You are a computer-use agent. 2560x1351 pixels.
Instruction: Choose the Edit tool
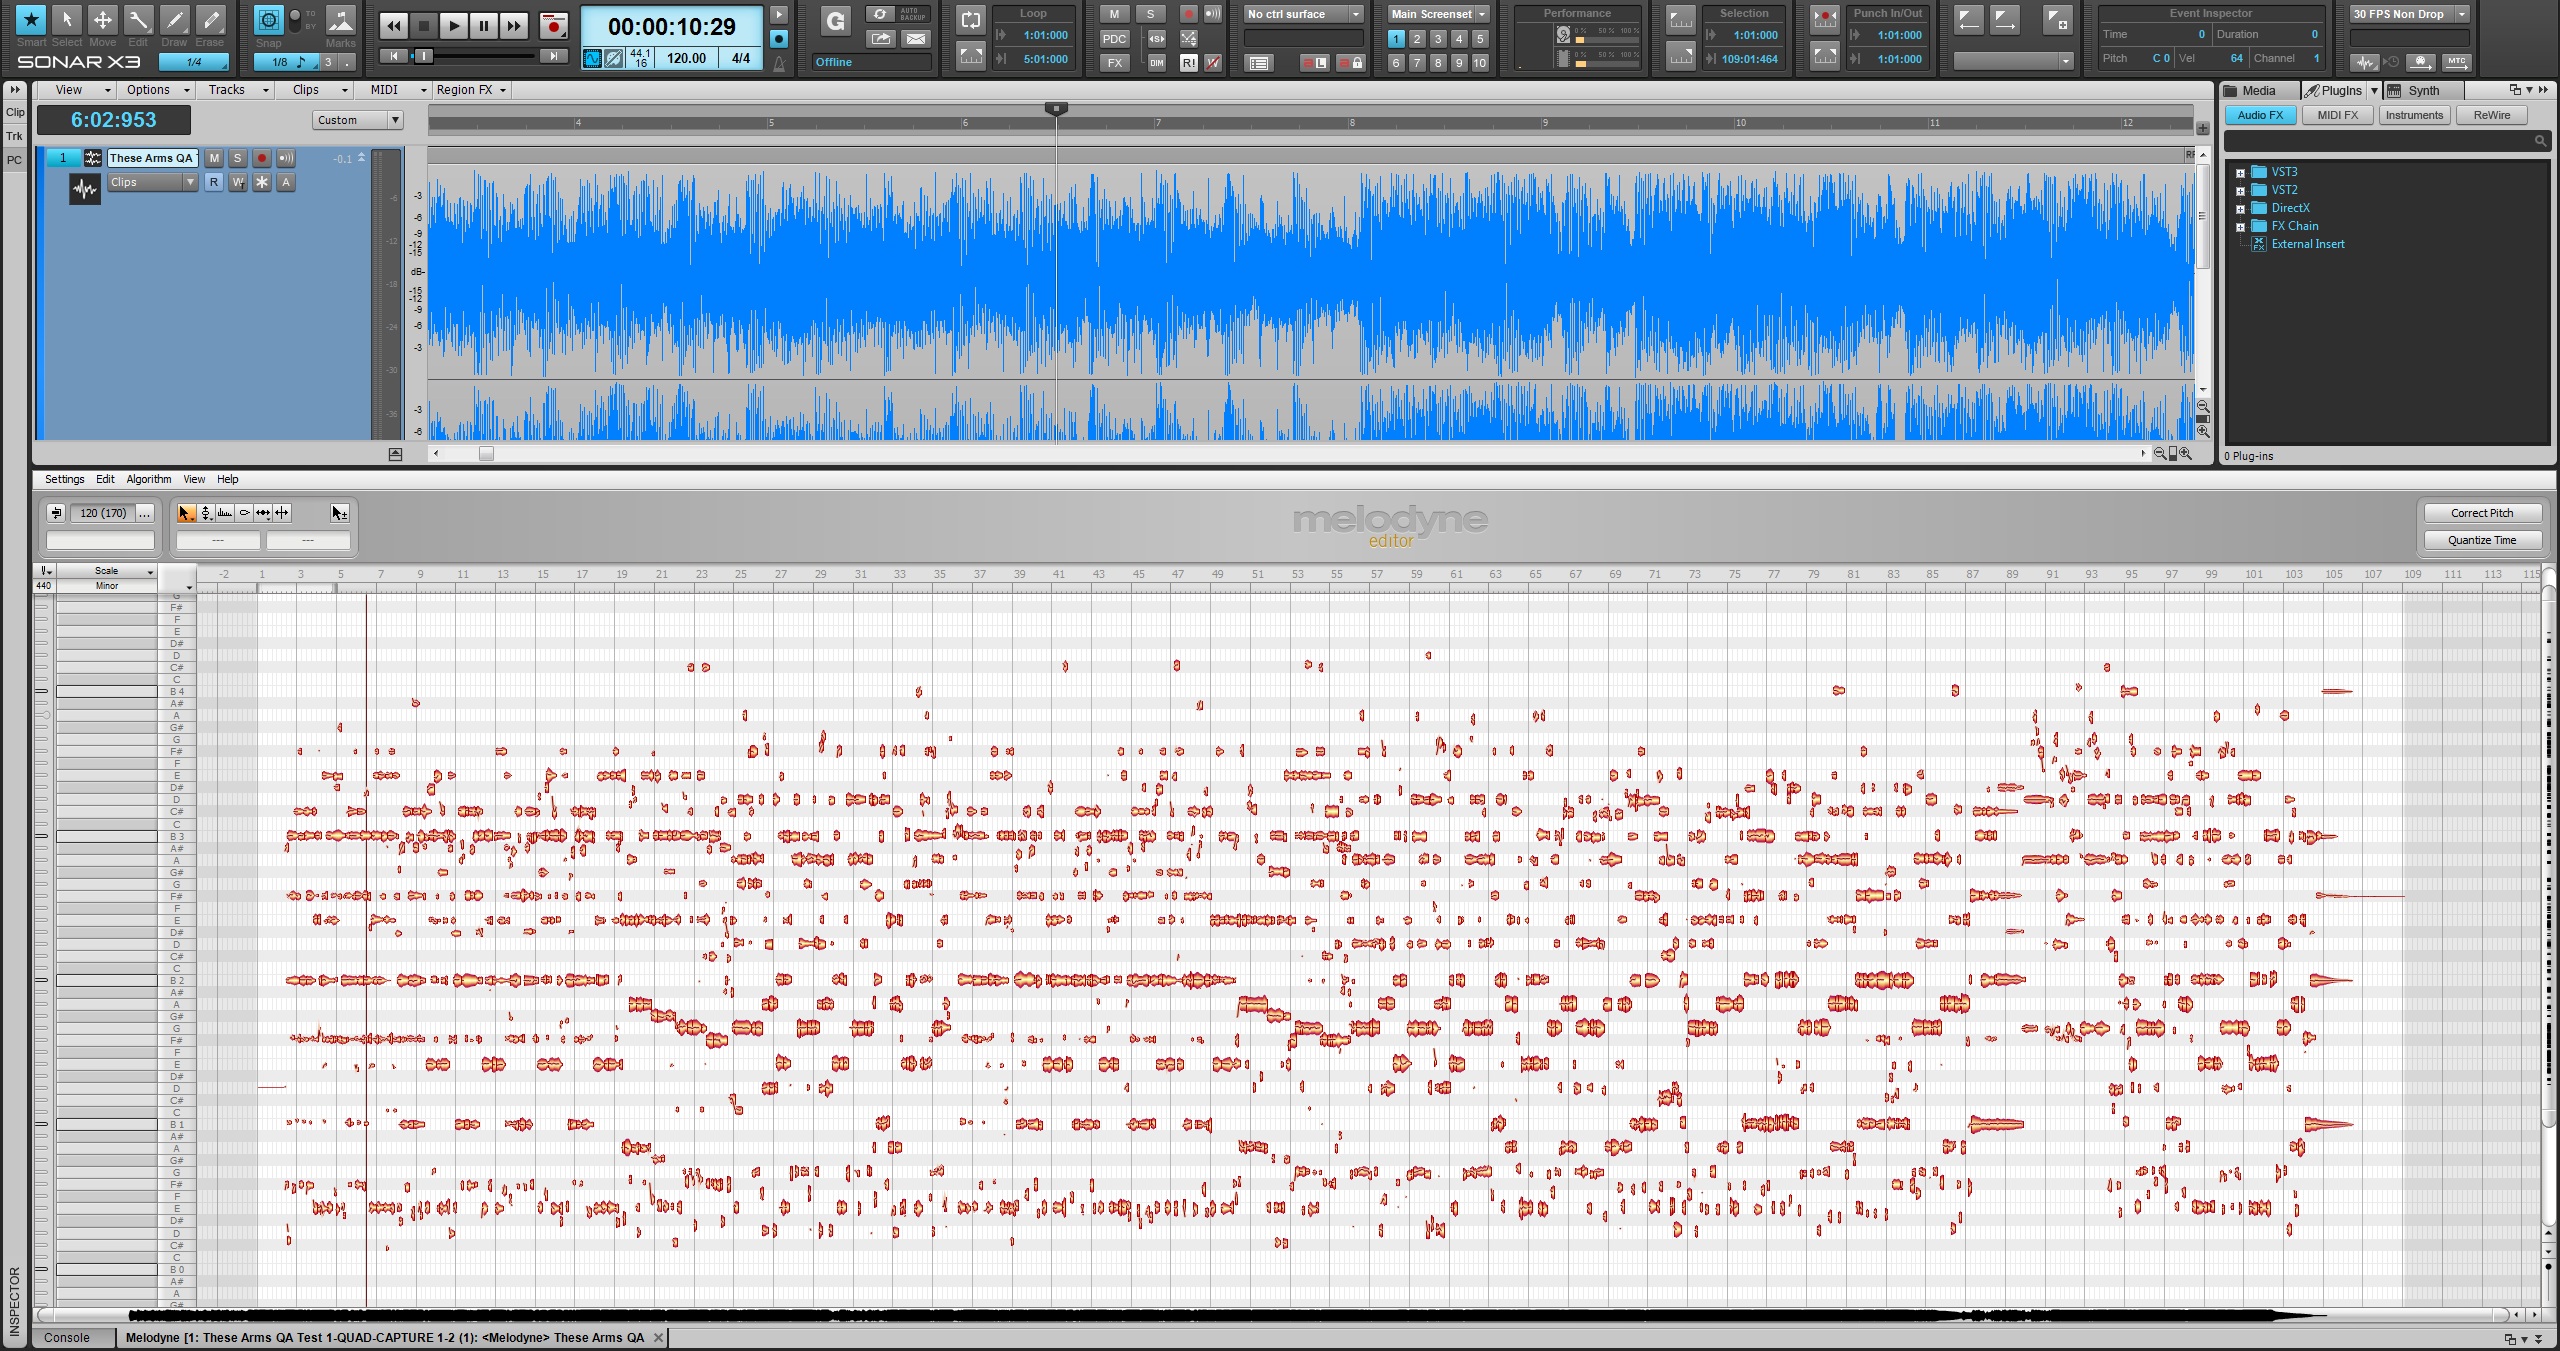pyautogui.click(x=138, y=19)
